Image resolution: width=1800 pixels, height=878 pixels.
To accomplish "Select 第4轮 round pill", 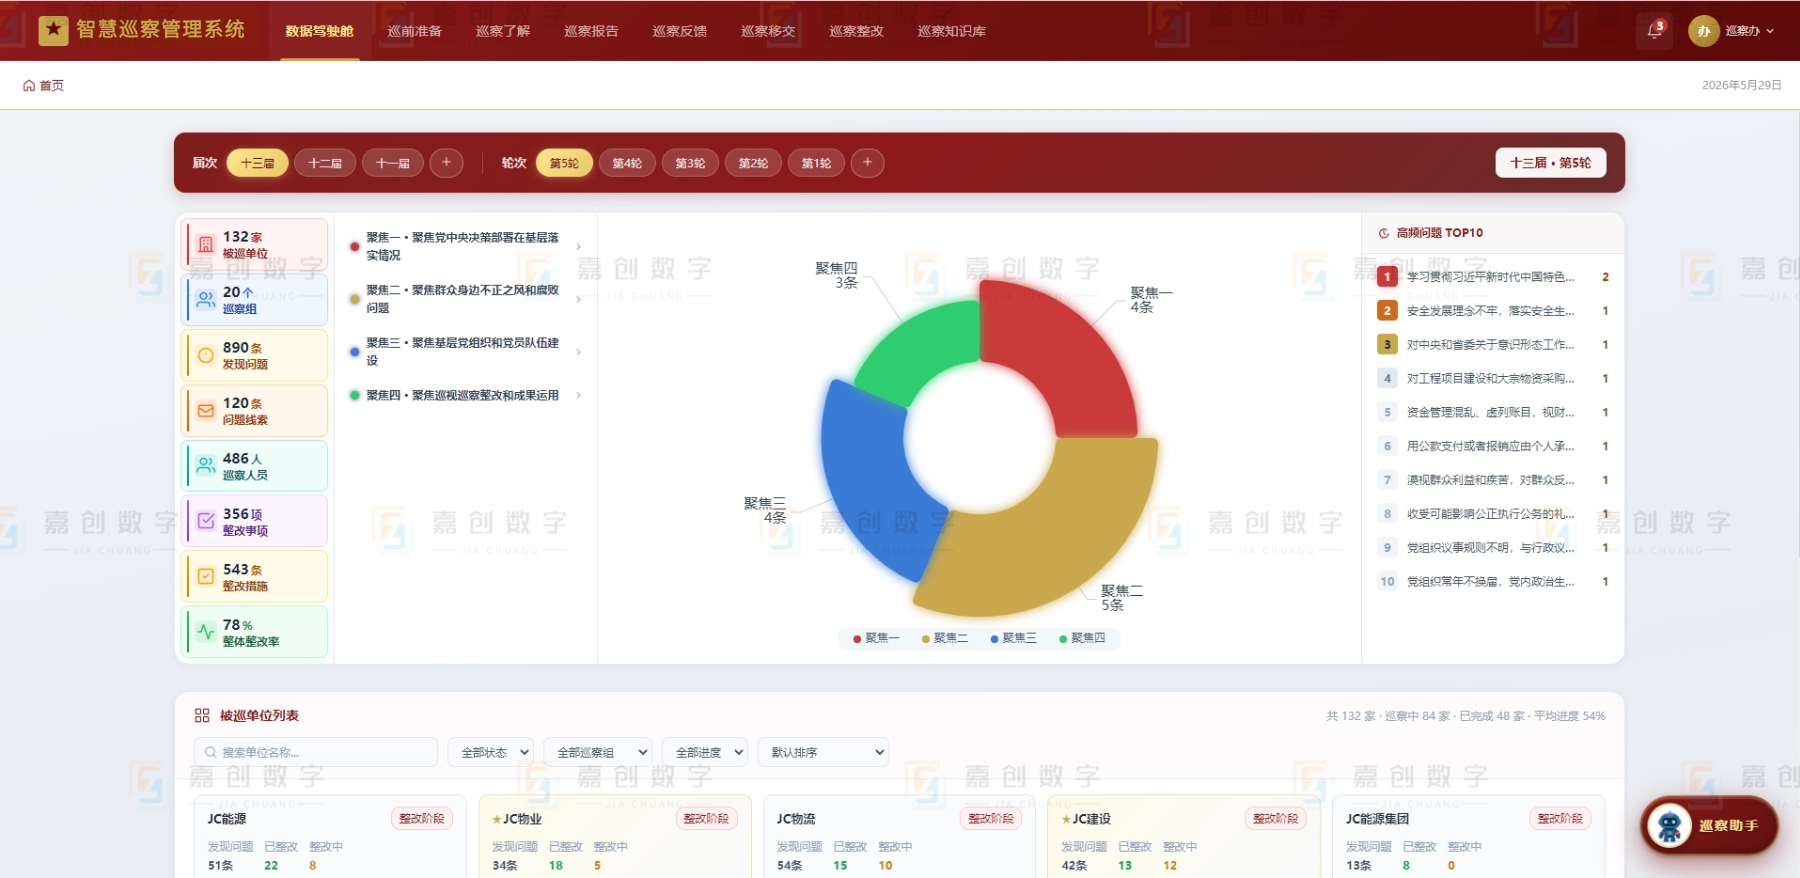I will click(x=627, y=163).
